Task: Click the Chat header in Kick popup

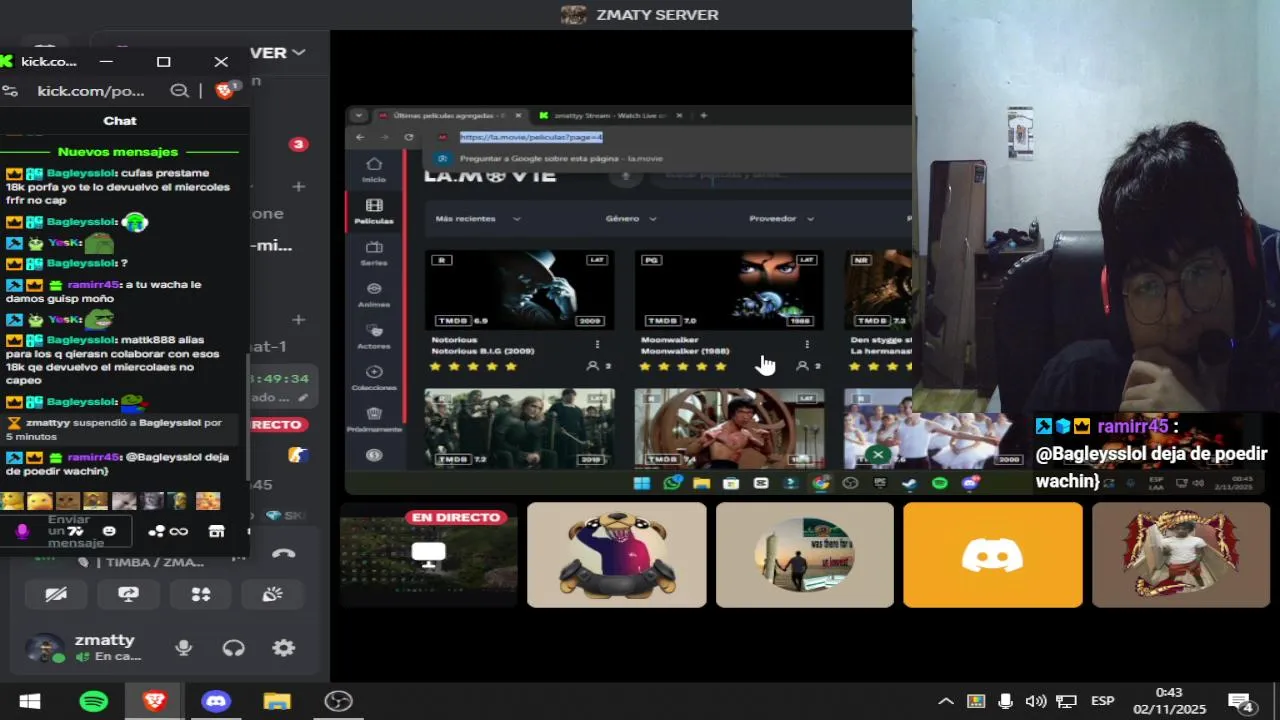Action: point(120,120)
